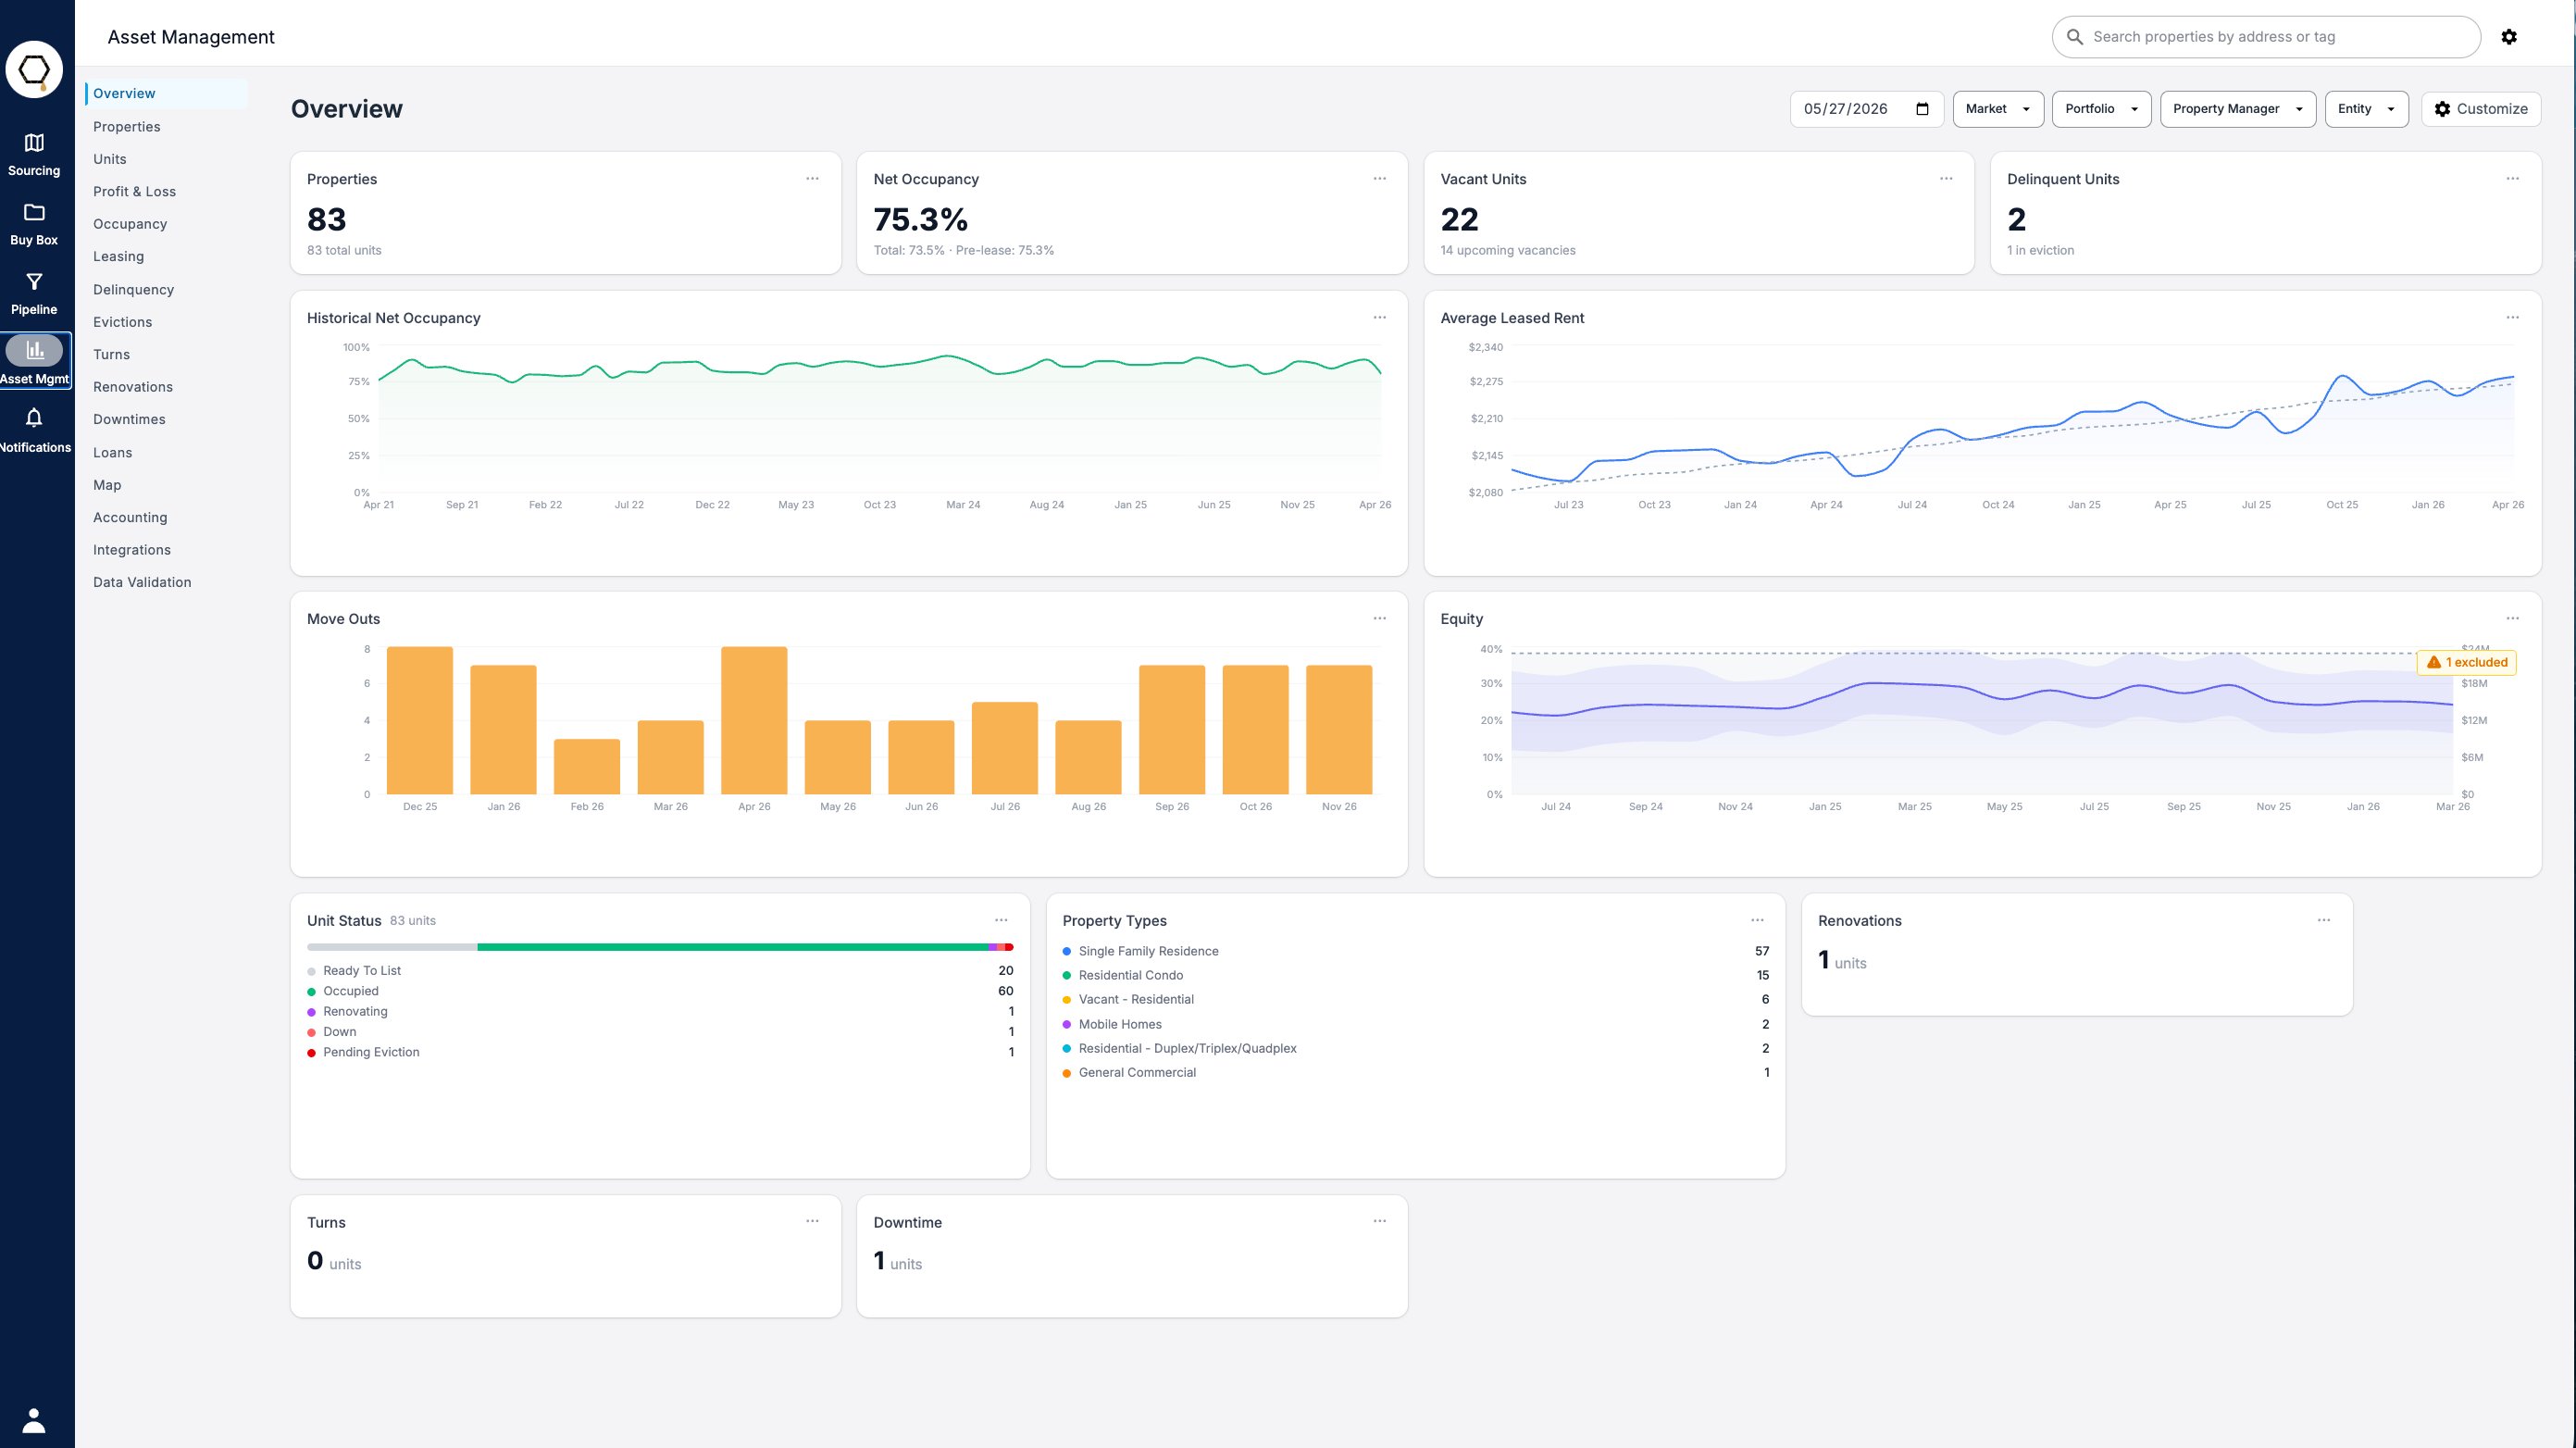Click the Customize button

coord(2481,109)
